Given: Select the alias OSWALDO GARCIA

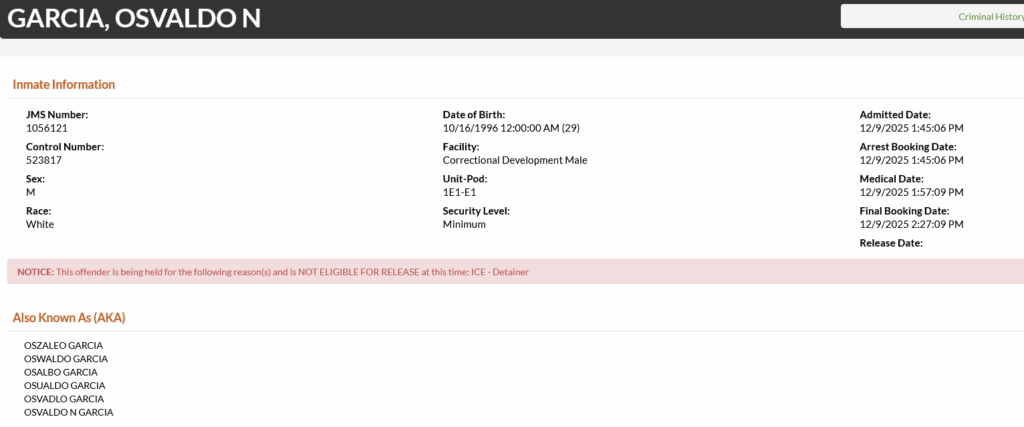Looking at the screenshot, I should pyautogui.click(x=66, y=359).
